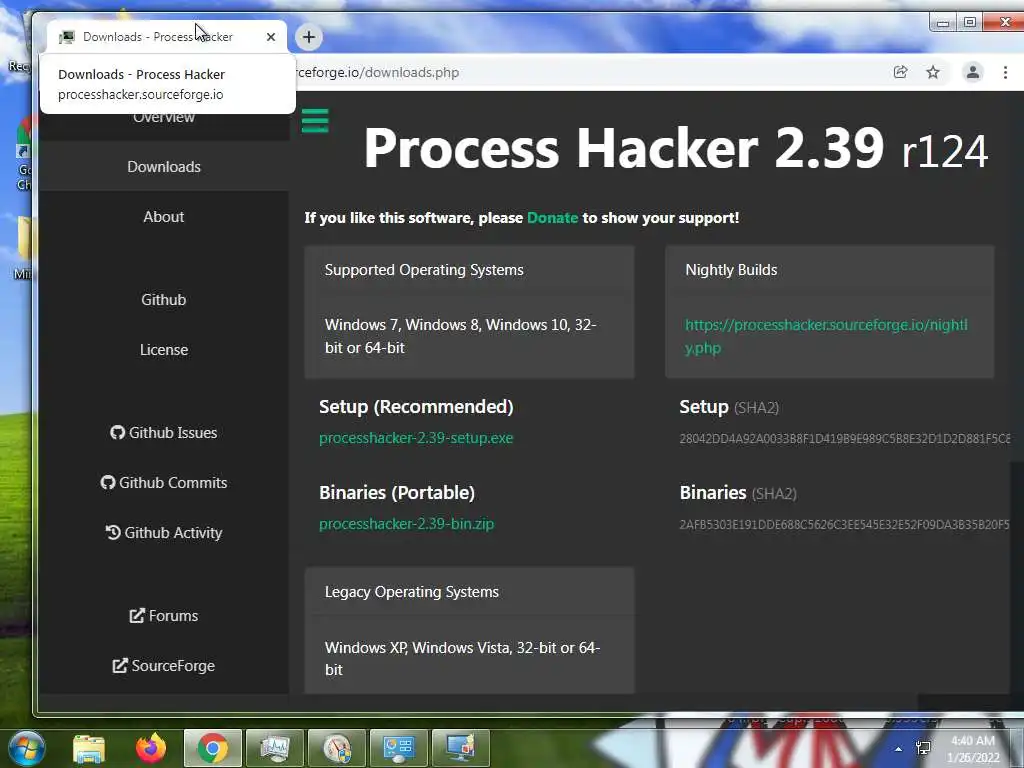Open the system monitor taskbar icon
The width and height of the screenshot is (1024, 768).
click(x=275, y=748)
